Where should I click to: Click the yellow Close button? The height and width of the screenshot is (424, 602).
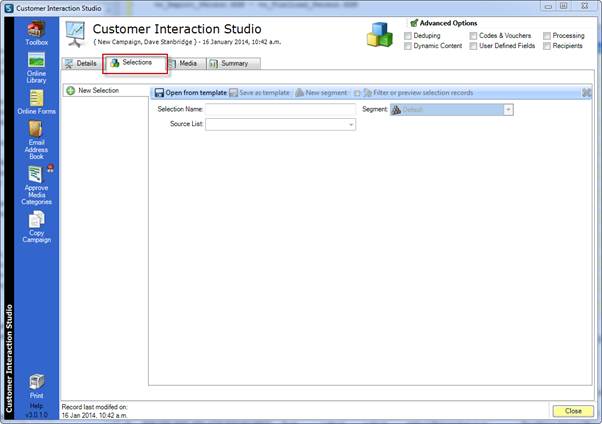pyautogui.click(x=573, y=411)
